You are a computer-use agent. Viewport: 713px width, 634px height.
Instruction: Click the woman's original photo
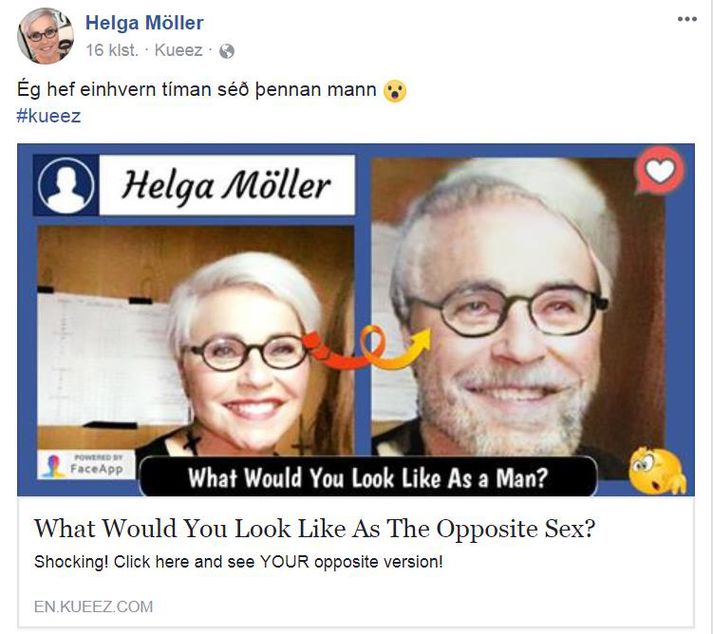[x=196, y=340]
